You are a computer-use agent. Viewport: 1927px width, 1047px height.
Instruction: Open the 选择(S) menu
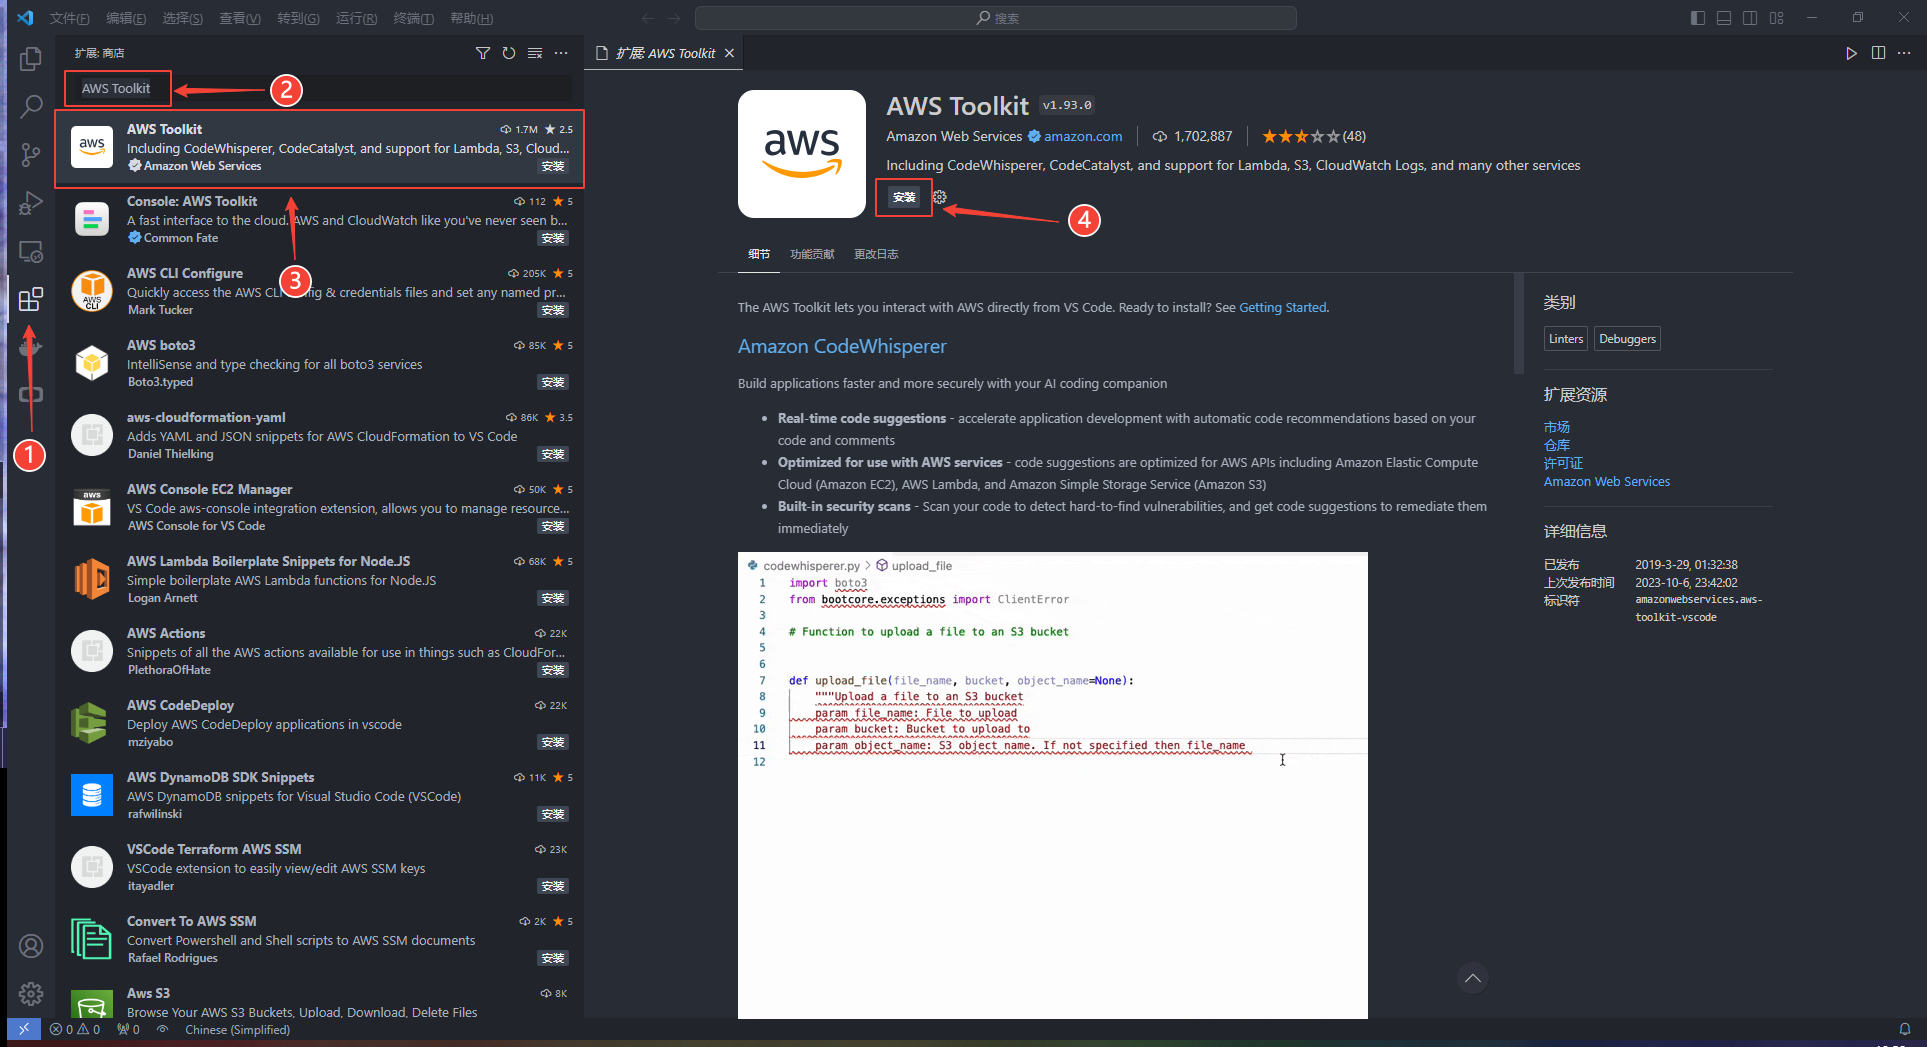[x=183, y=18]
